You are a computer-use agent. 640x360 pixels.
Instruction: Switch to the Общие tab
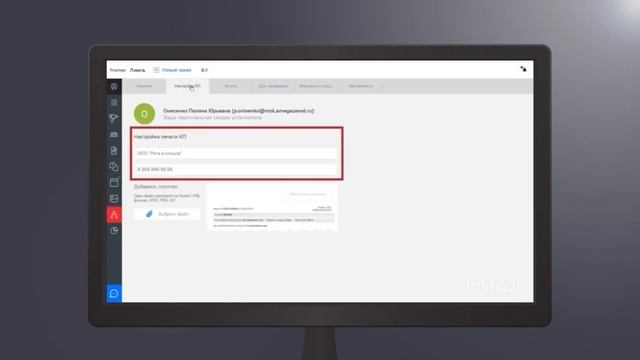click(144, 86)
